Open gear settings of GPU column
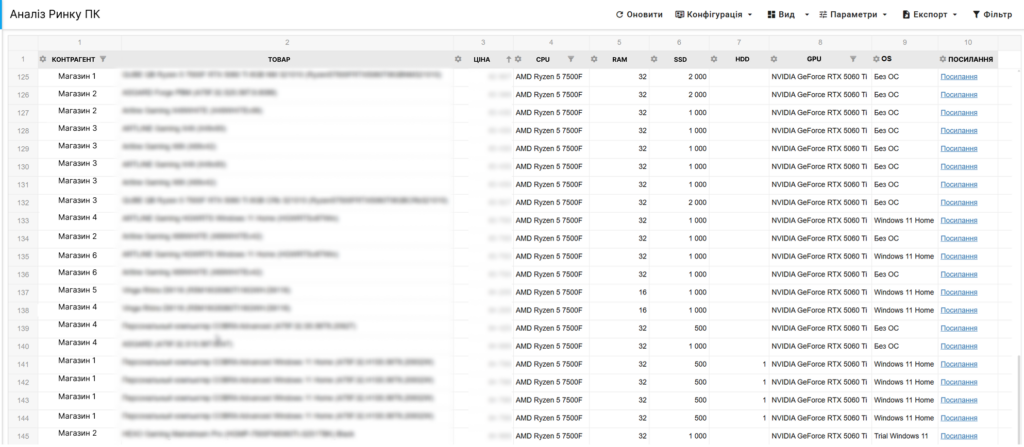This screenshot has height=447, width=1024. 774,59
